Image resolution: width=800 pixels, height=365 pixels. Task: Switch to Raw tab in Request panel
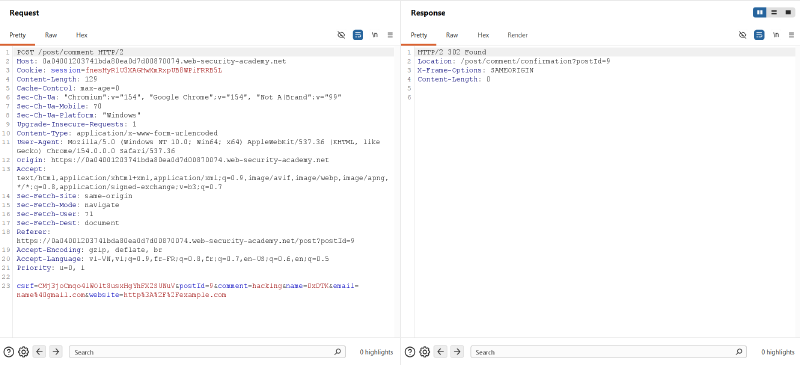coord(51,35)
